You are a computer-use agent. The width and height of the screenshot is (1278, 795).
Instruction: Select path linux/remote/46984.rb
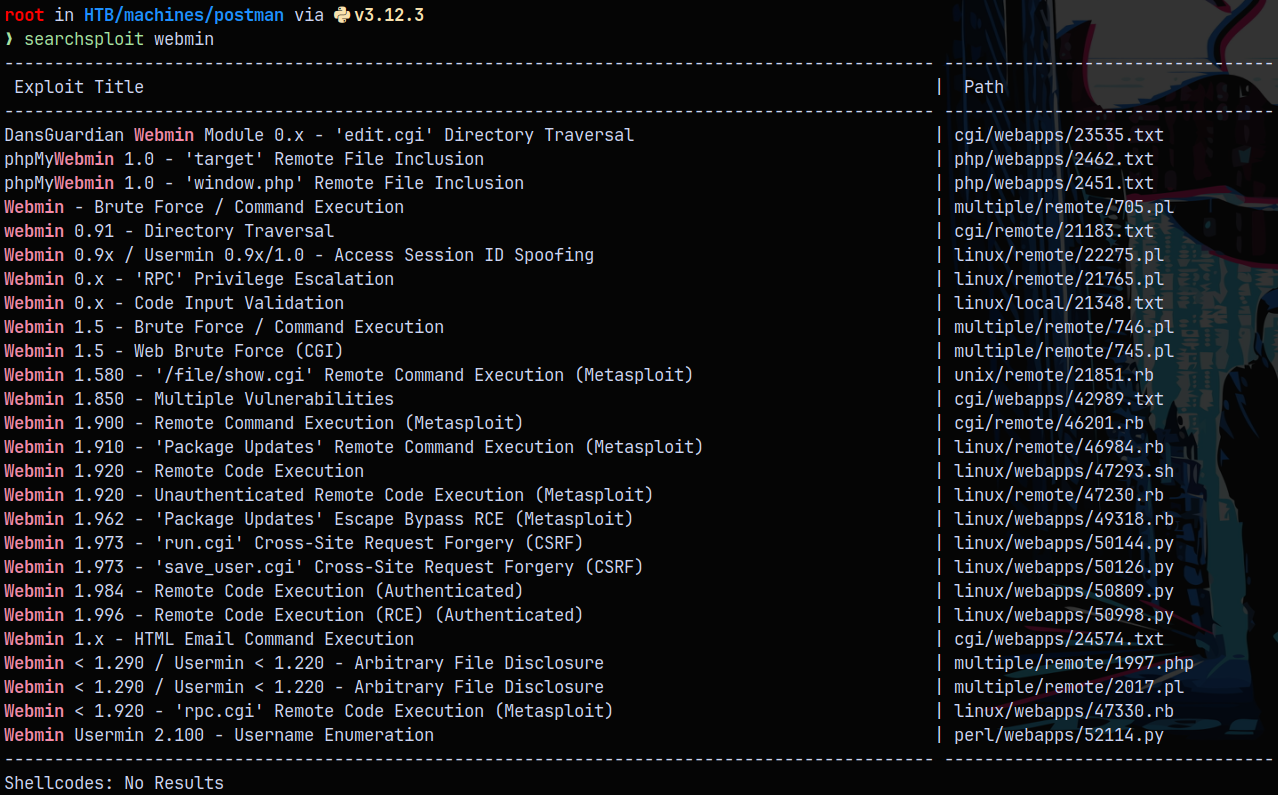[1059, 447]
